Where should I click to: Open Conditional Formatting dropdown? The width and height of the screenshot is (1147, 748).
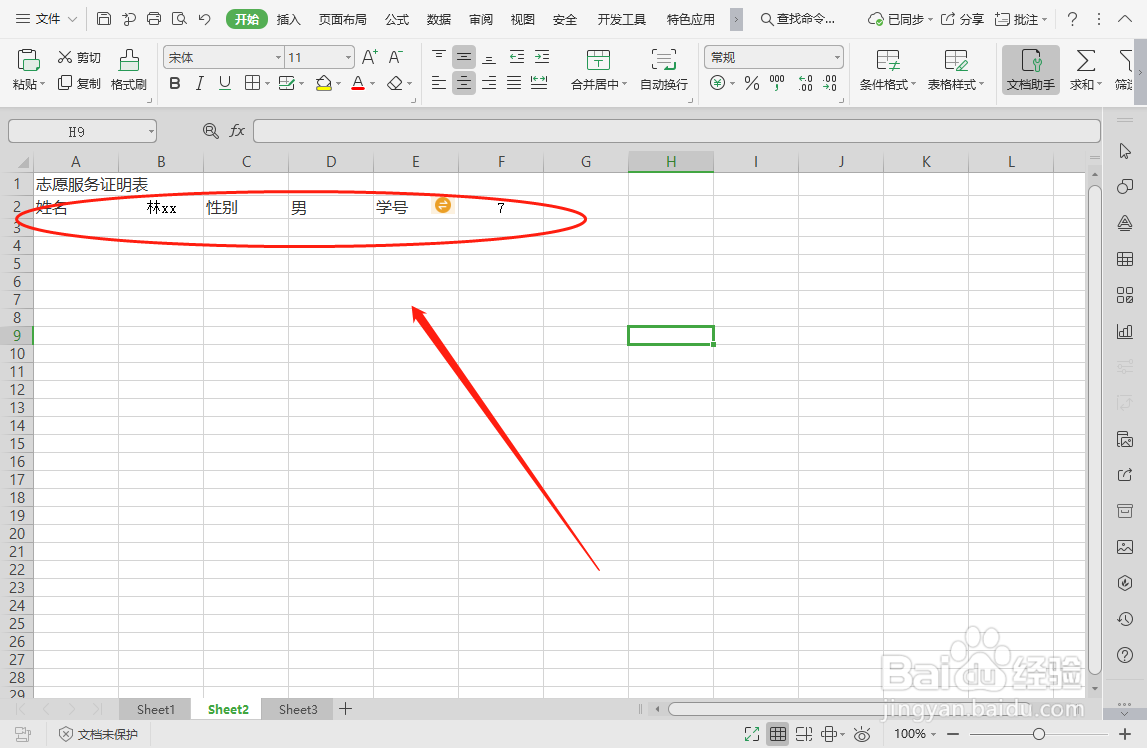click(x=887, y=70)
